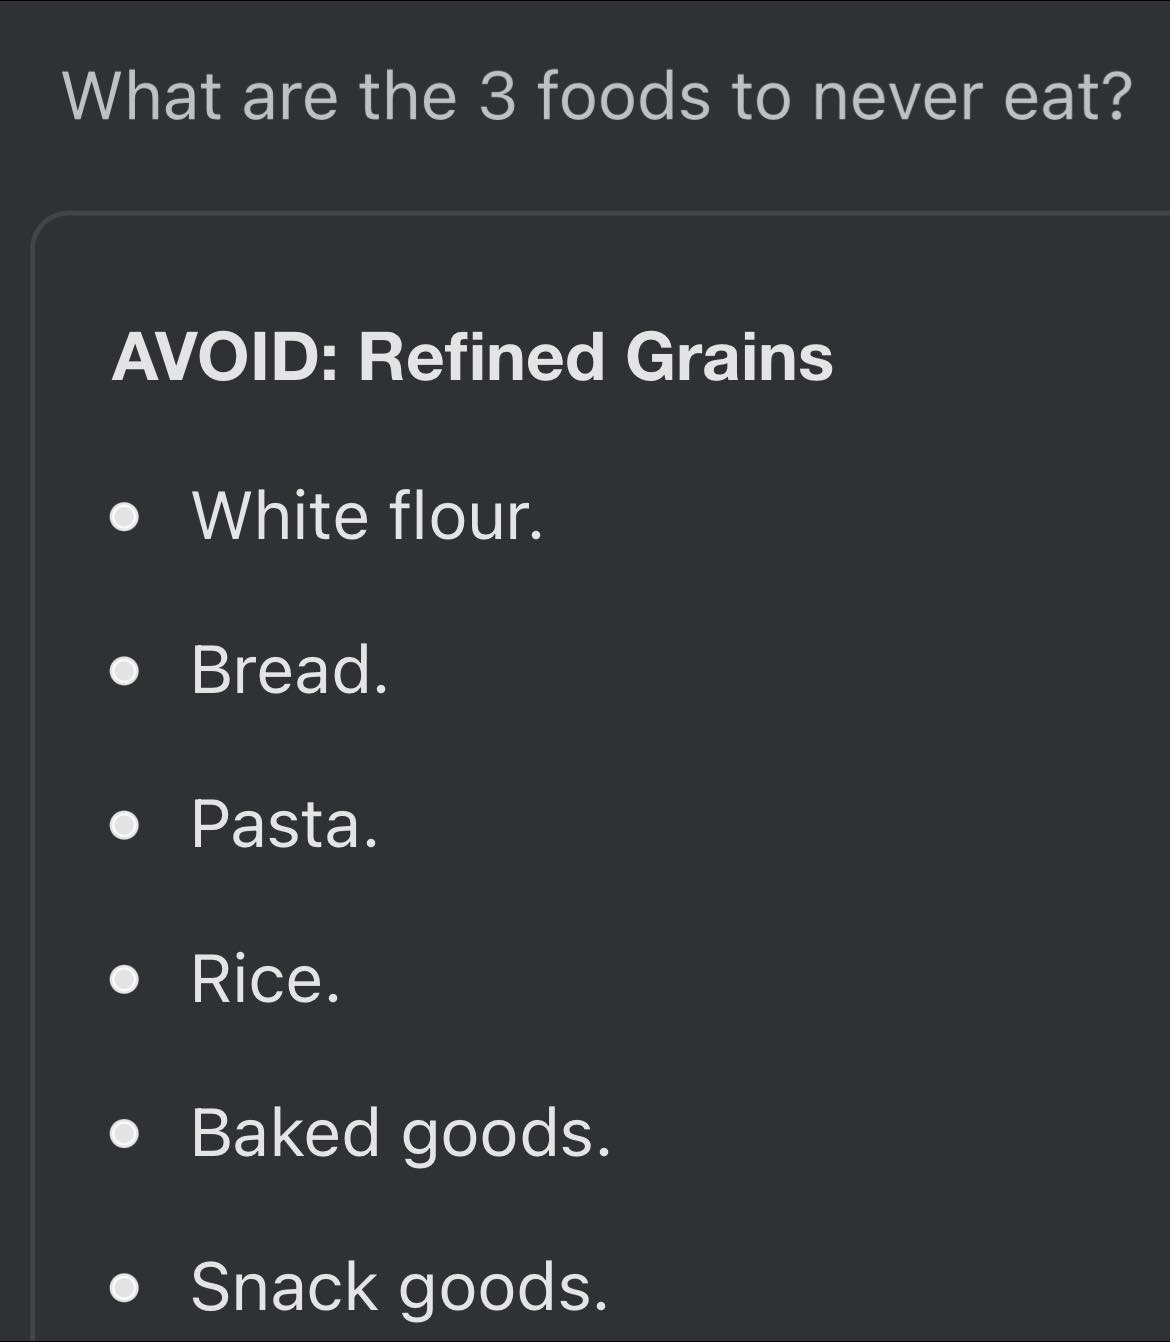Click the bullet dot beside Rice

[124, 981]
